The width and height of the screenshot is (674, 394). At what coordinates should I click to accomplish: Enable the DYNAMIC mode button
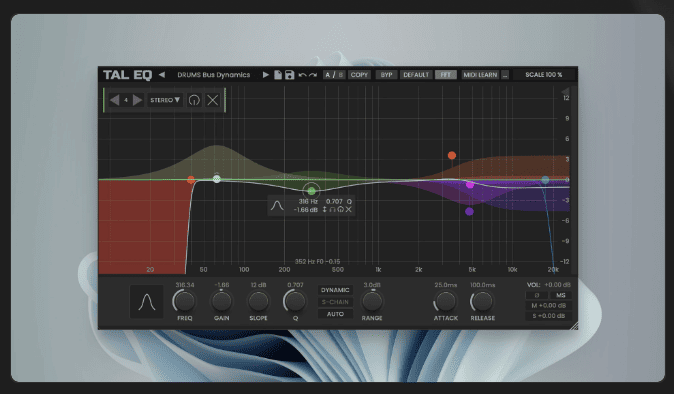pos(335,290)
